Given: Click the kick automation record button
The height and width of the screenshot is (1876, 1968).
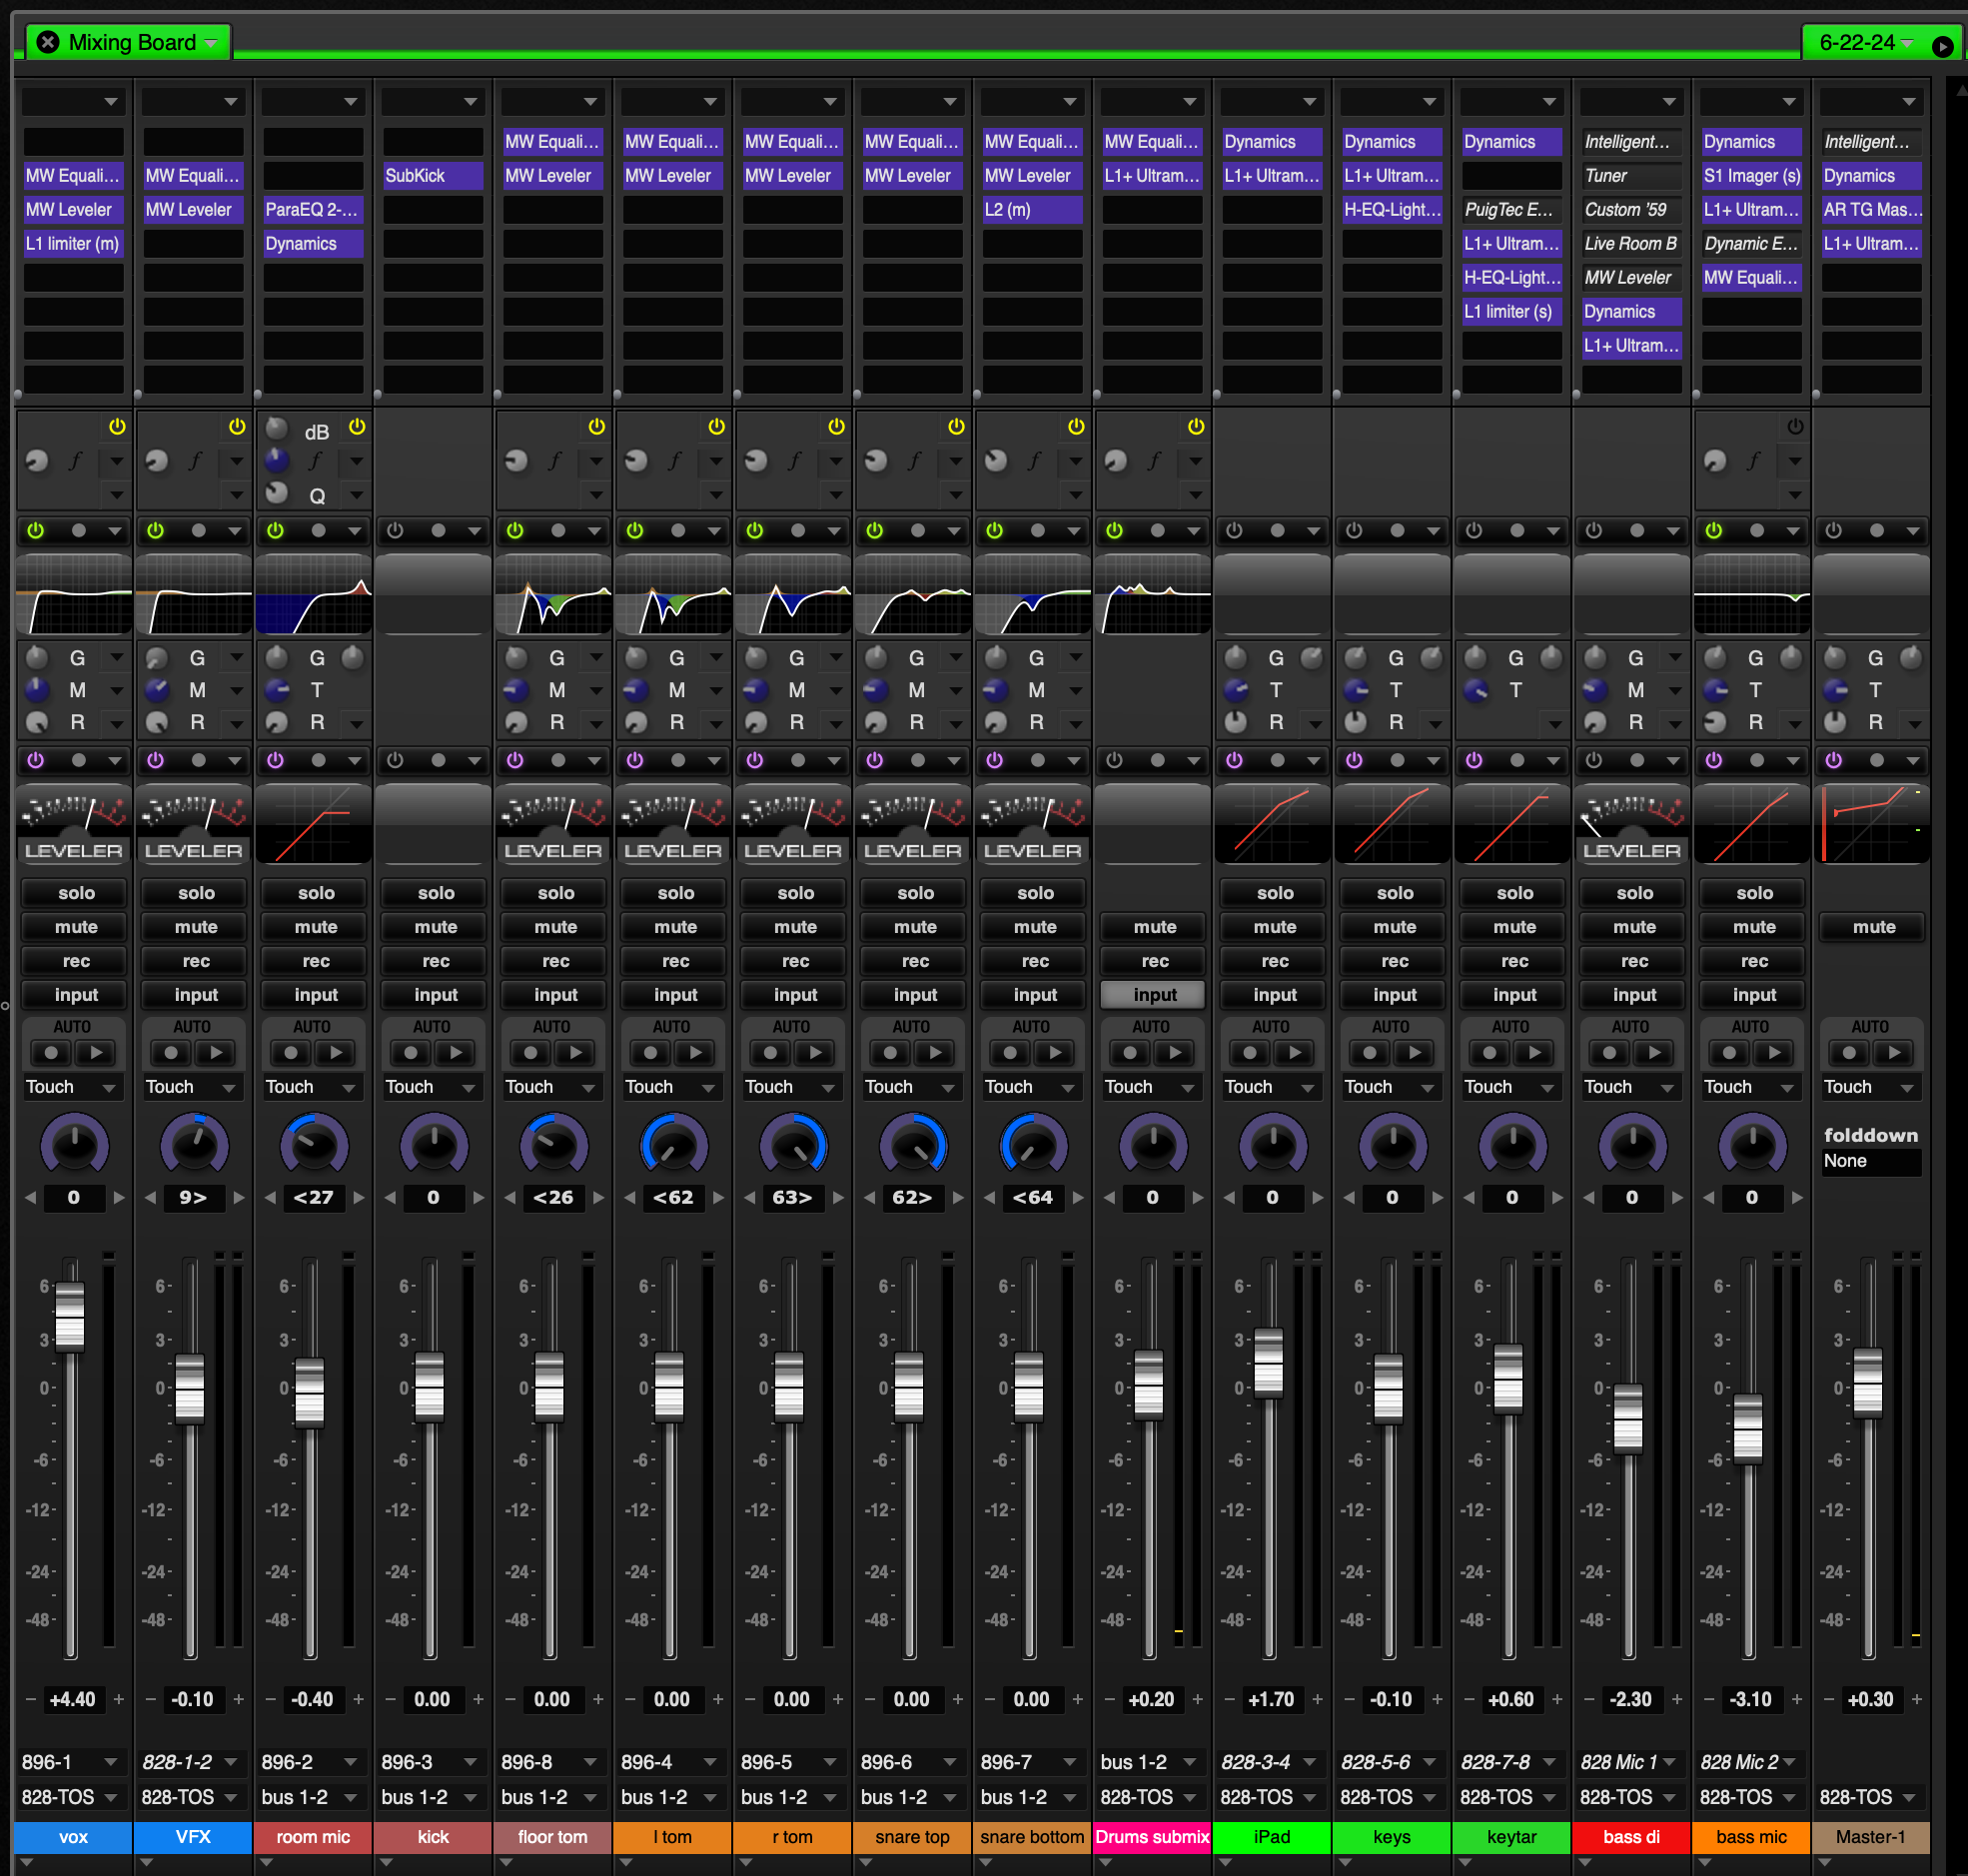Looking at the screenshot, I should pyautogui.click(x=411, y=1052).
